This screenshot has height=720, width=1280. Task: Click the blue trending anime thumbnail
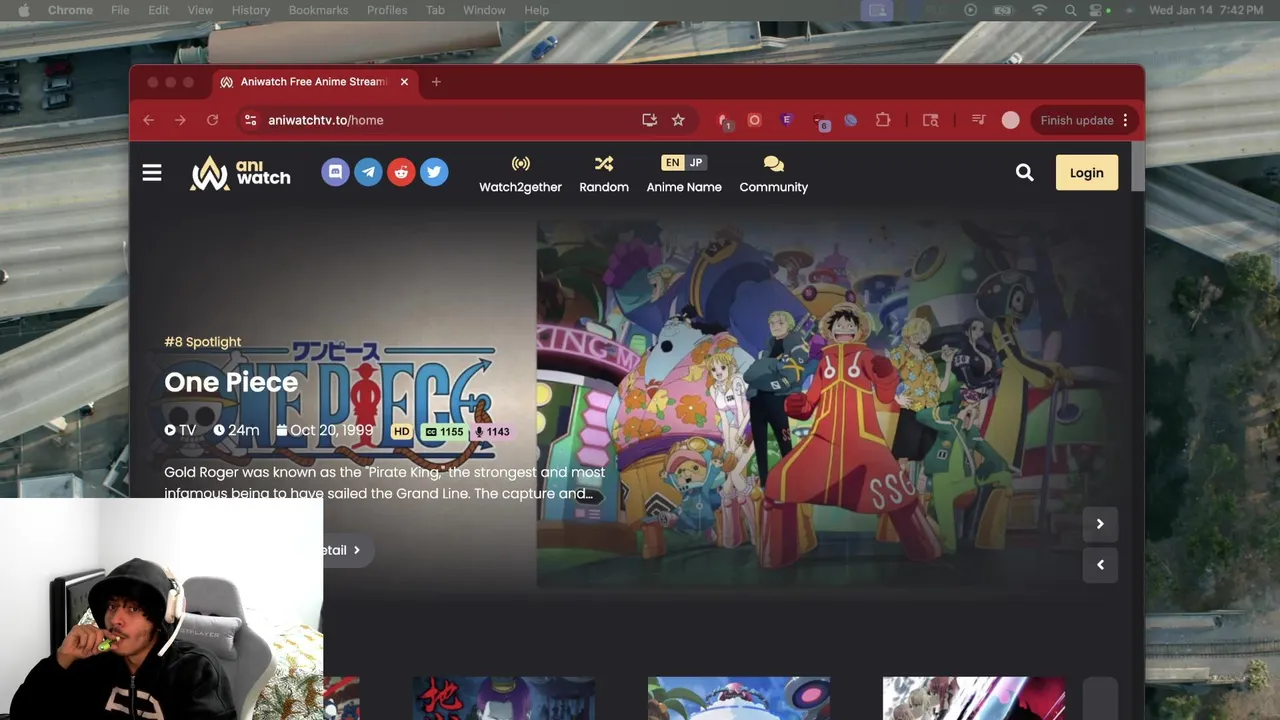click(x=739, y=698)
